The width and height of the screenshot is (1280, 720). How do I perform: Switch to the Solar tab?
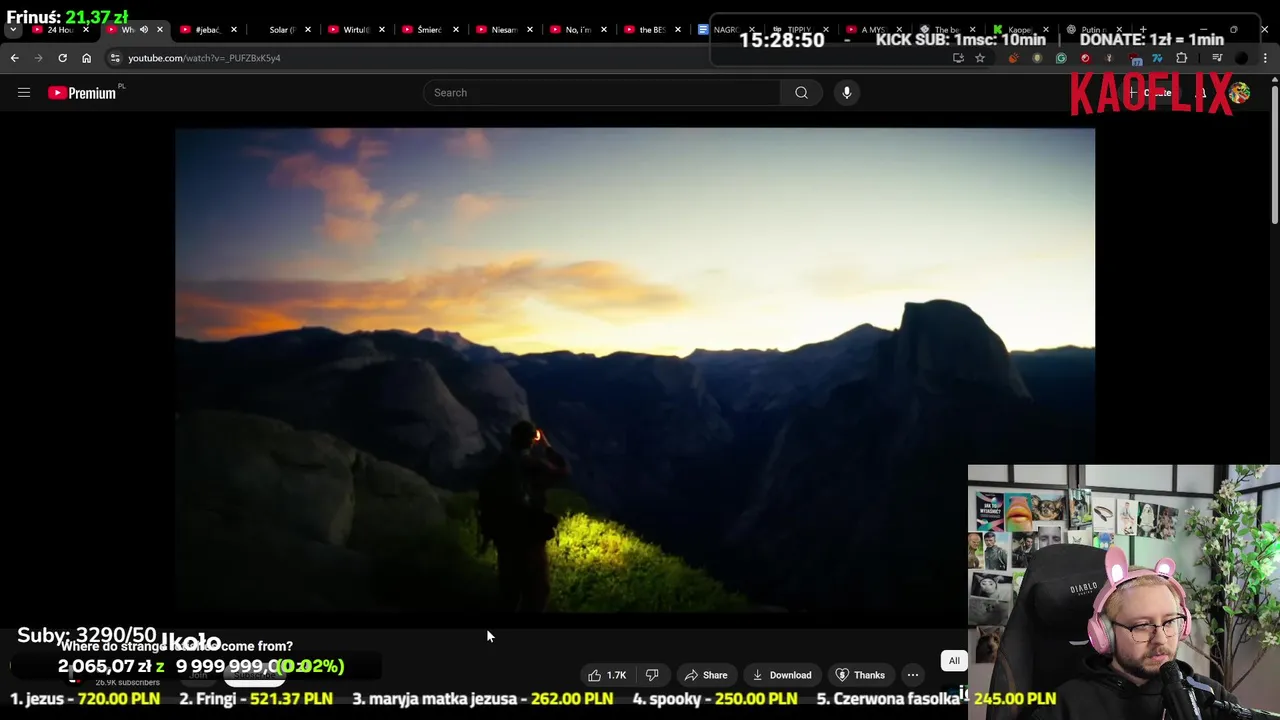(281, 30)
